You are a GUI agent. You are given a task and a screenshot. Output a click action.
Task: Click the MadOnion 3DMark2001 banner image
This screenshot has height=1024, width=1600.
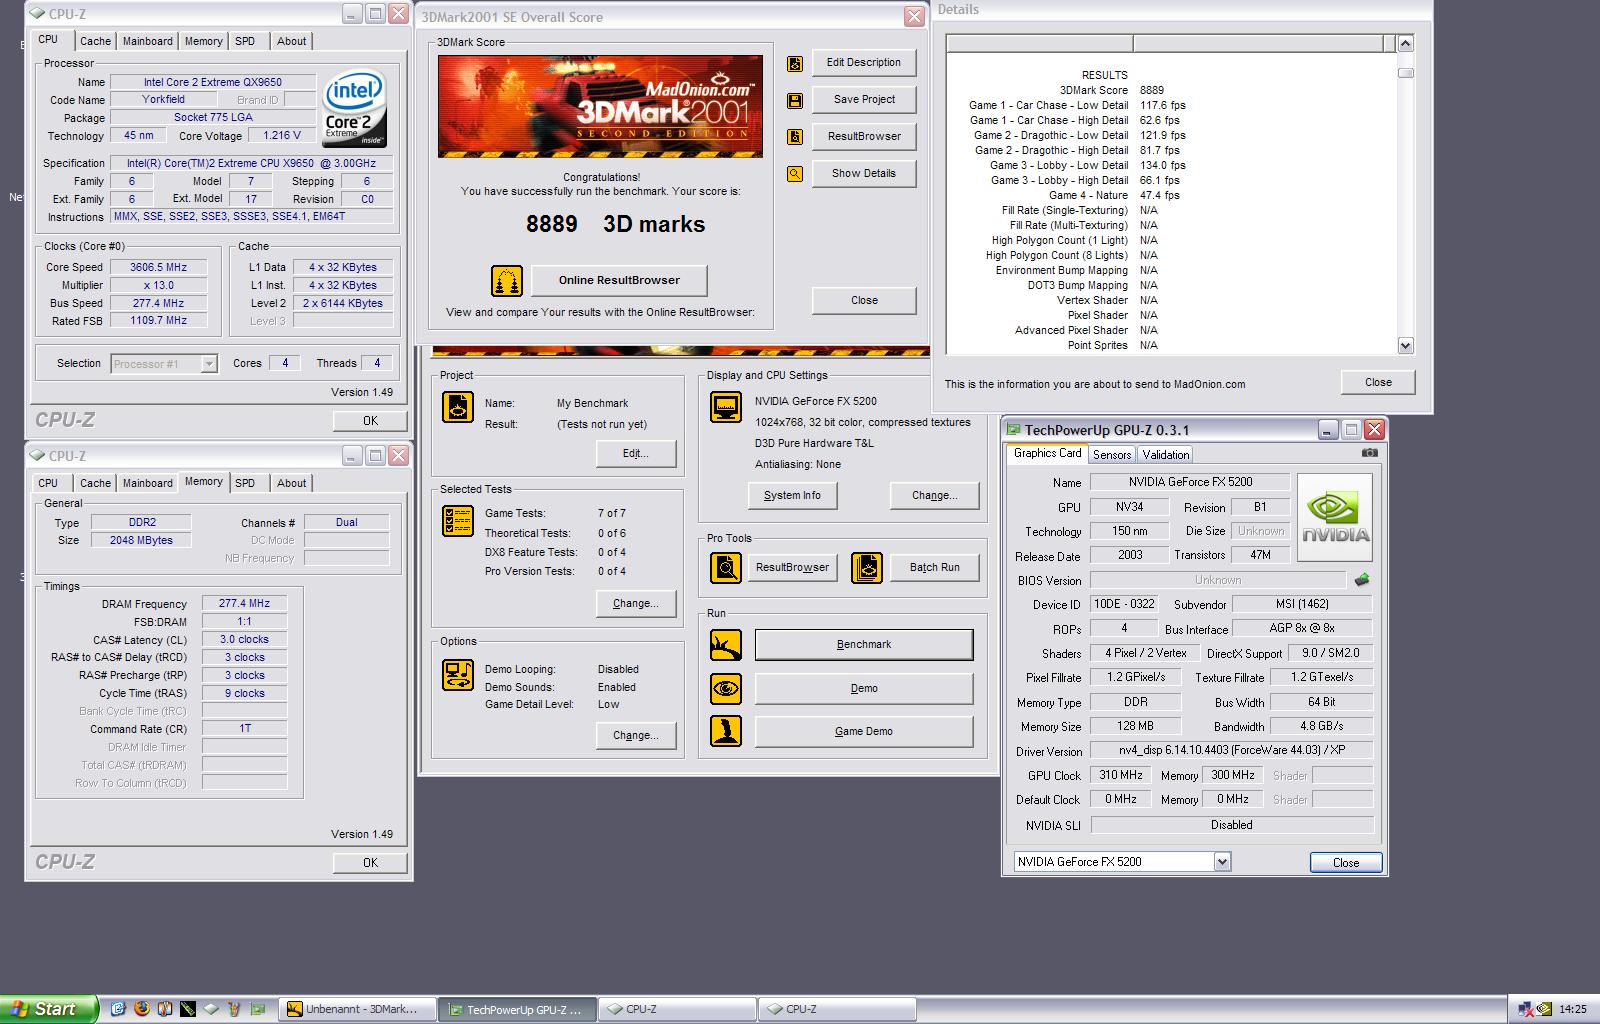[x=601, y=105]
